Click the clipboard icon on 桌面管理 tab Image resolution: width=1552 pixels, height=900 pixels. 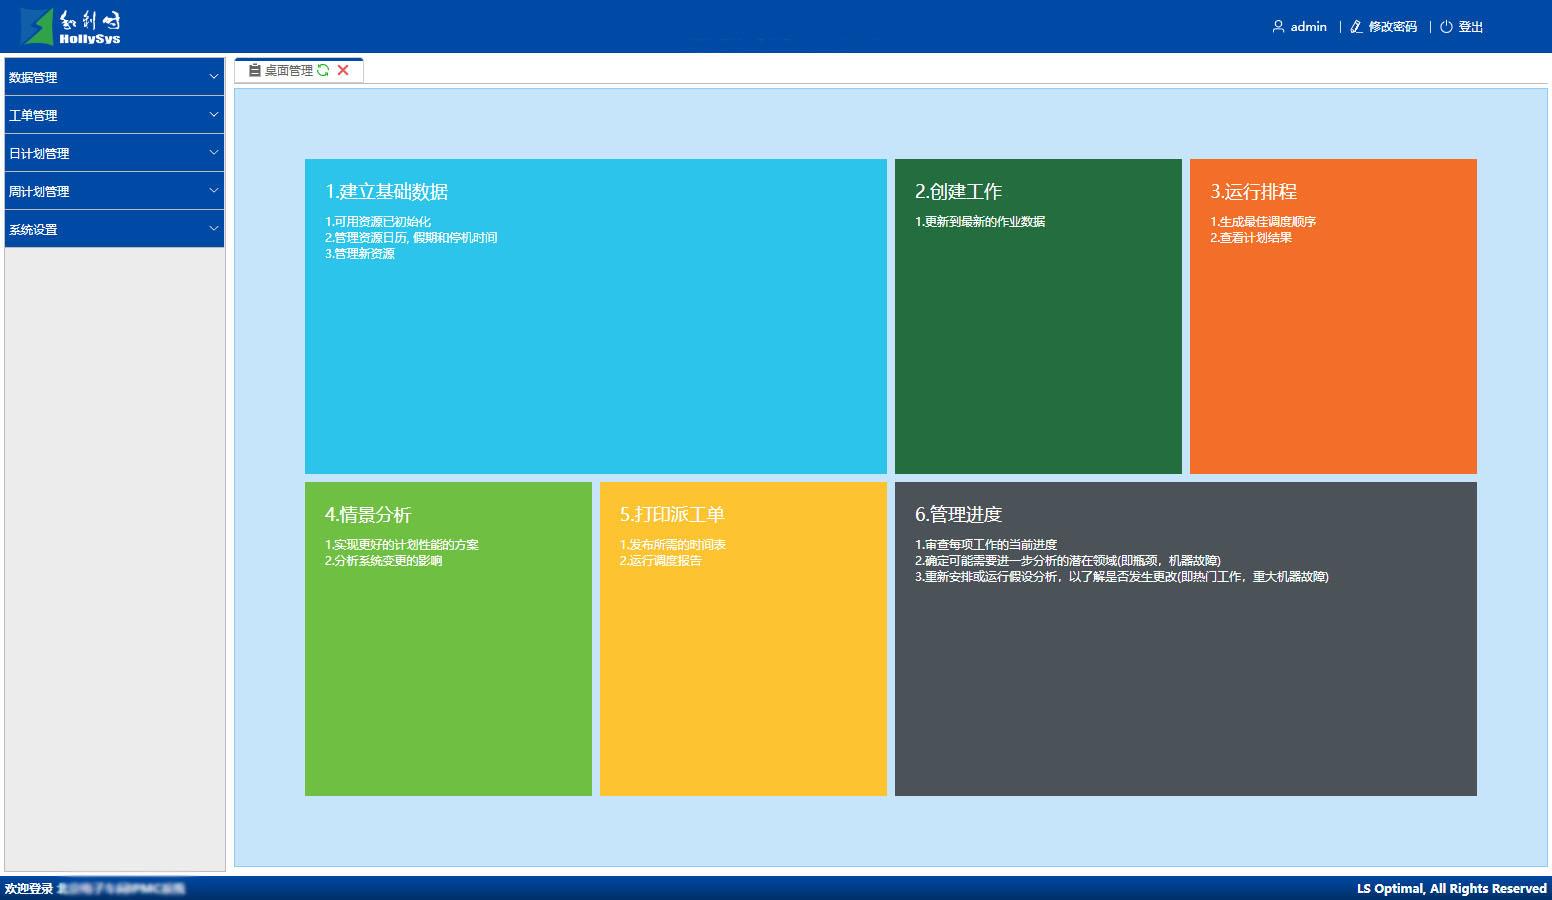(x=255, y=70)
